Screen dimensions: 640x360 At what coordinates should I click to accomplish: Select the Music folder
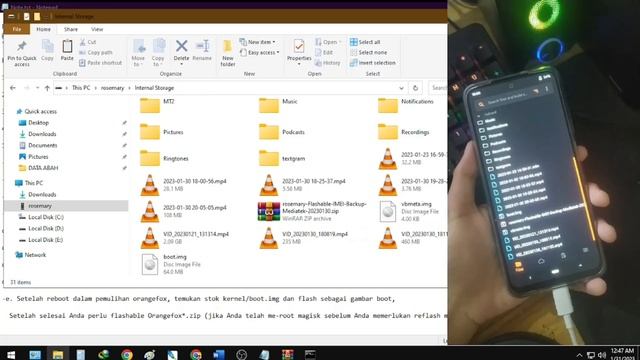tap(278, 105)
